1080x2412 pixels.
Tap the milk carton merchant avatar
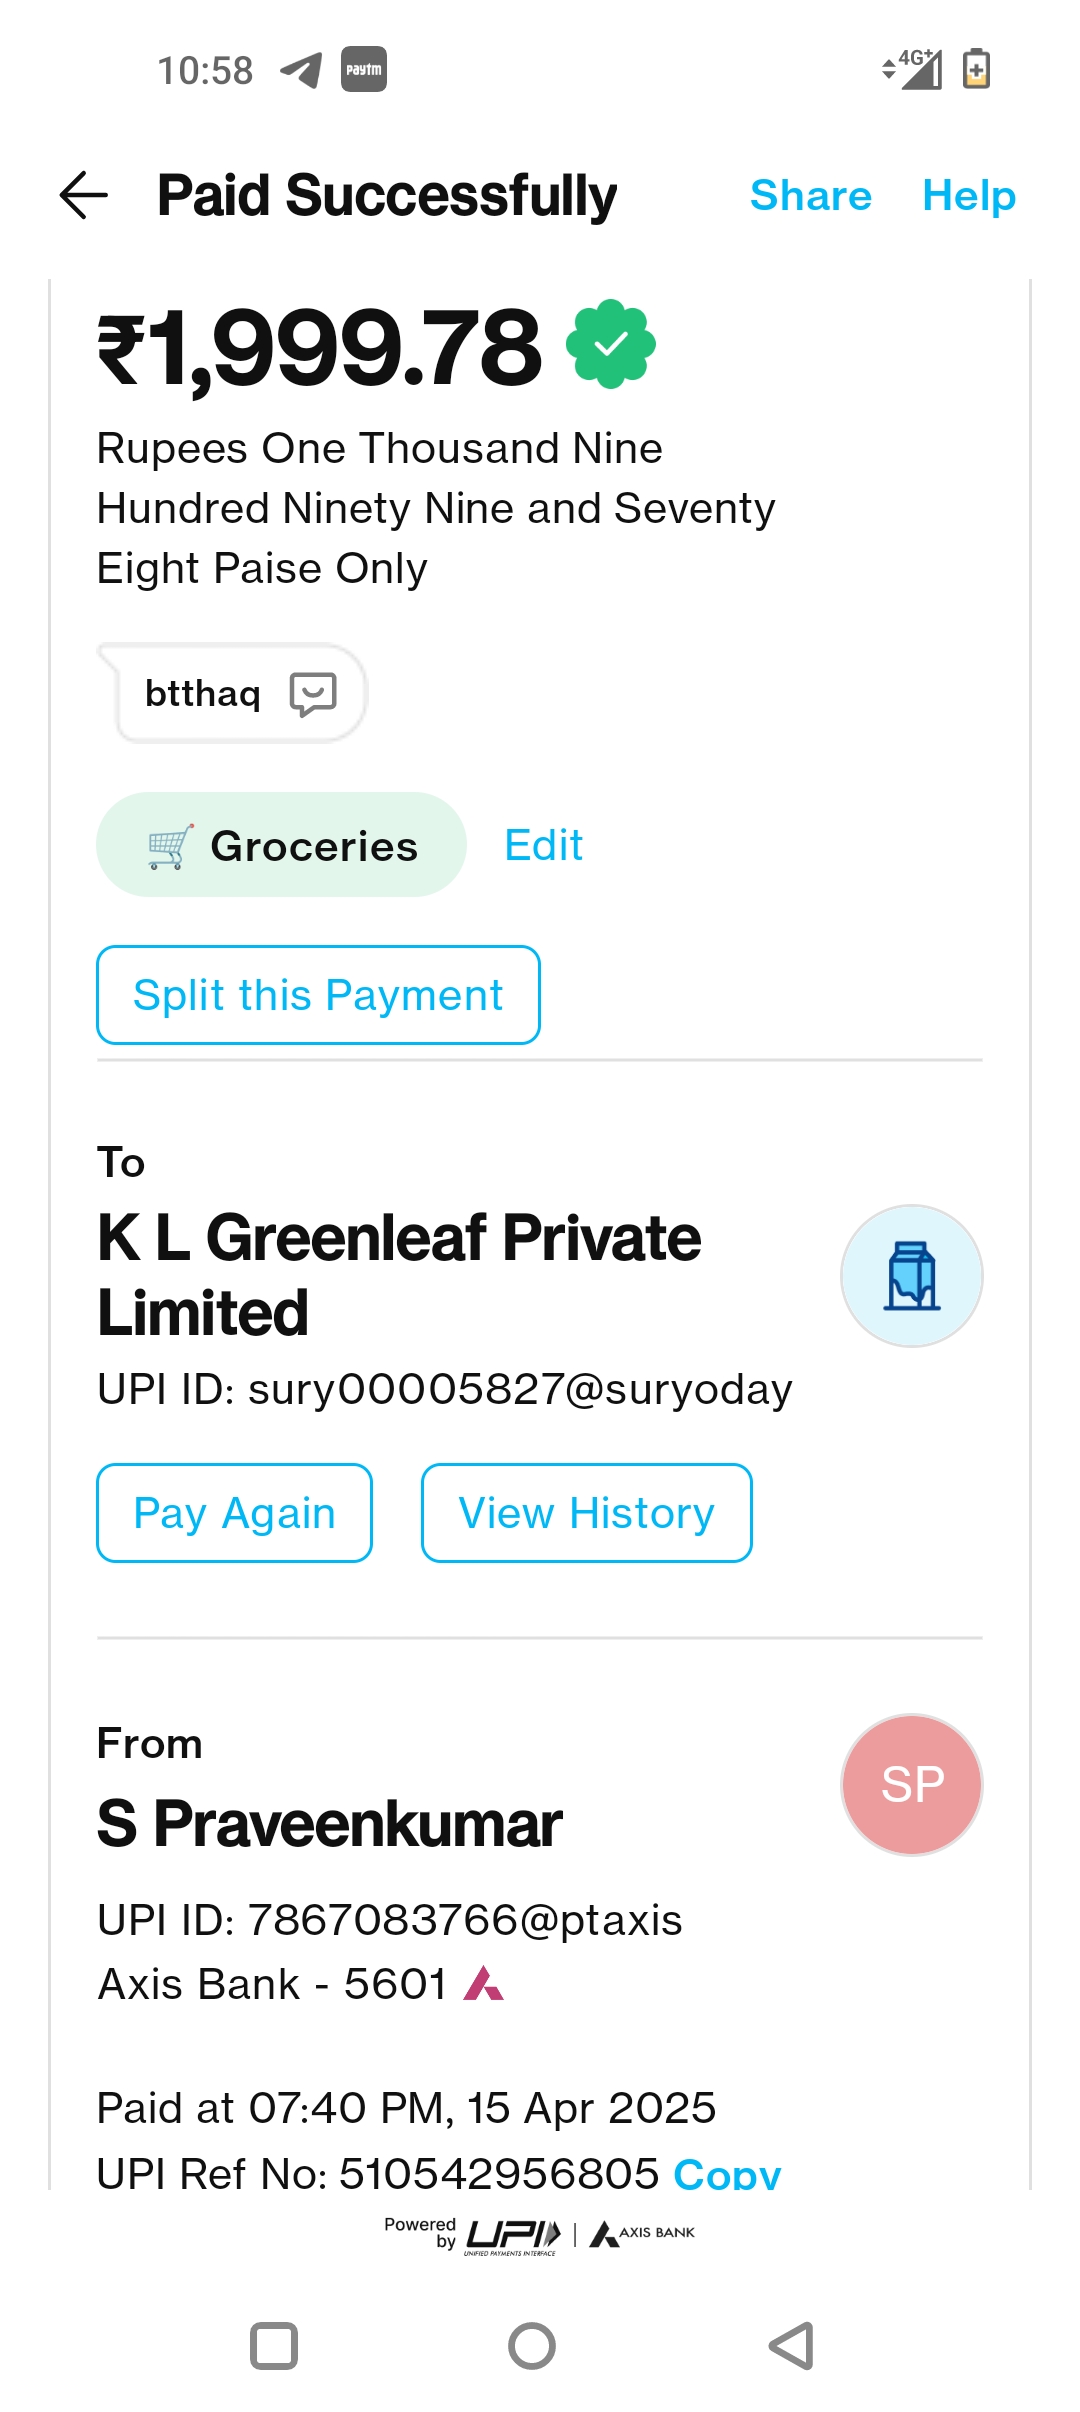point(911,1276)
